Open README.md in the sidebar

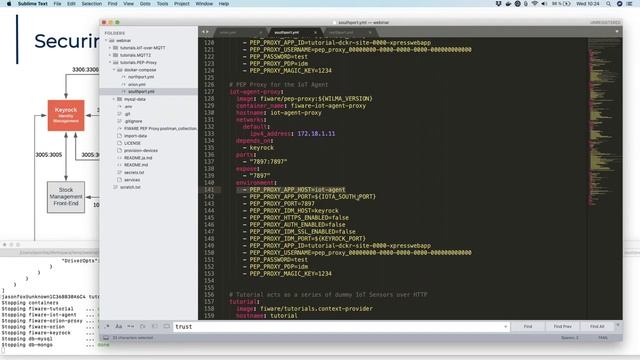[x=136, y=165]
